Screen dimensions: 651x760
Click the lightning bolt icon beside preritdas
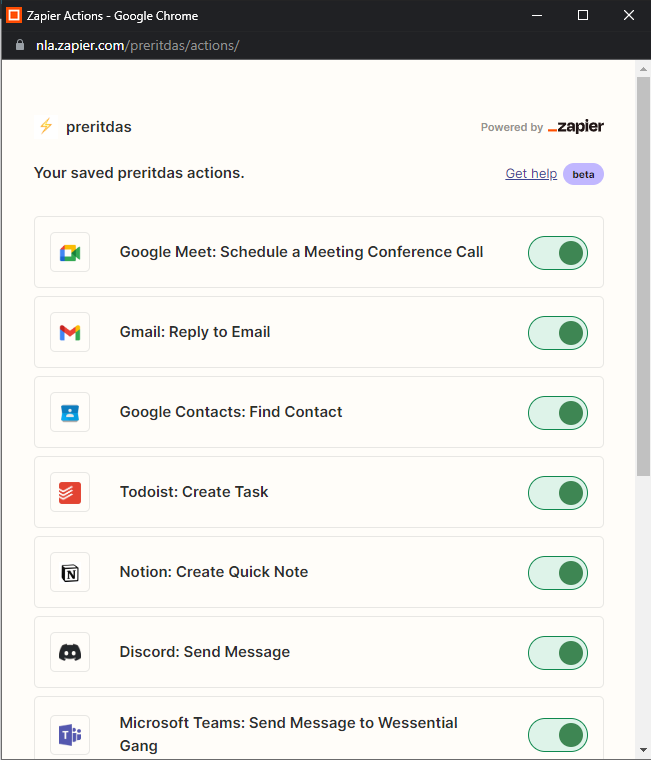[46, 126]
